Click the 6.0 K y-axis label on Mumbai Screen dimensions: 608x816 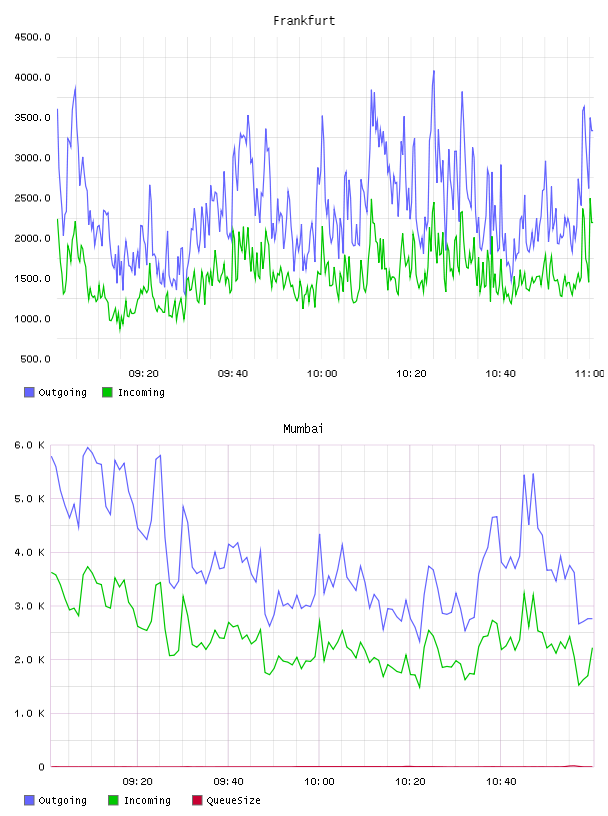click(29, 445)
